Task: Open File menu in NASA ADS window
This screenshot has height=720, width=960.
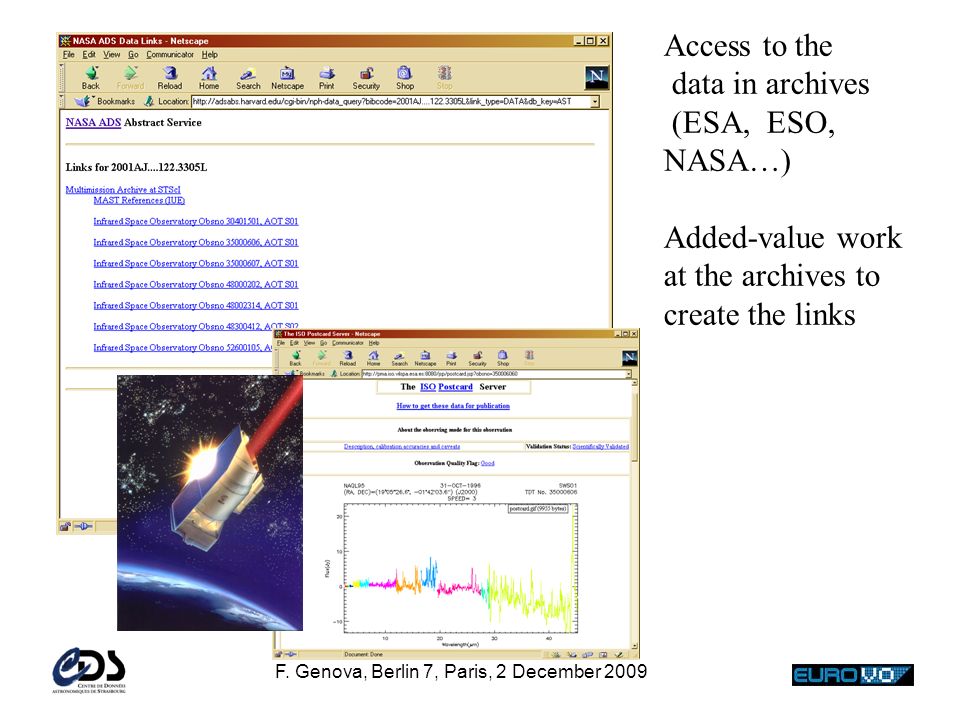Action: [x=69, y=54]
